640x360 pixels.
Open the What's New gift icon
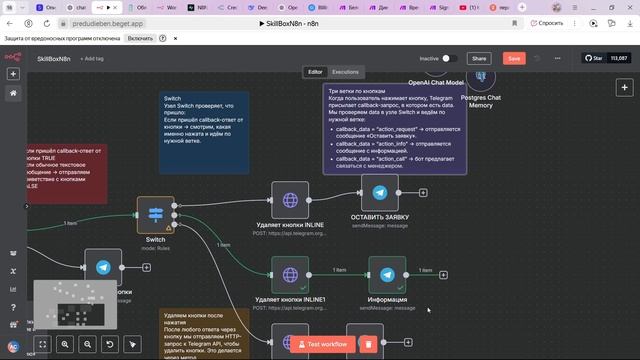[13, 325]
